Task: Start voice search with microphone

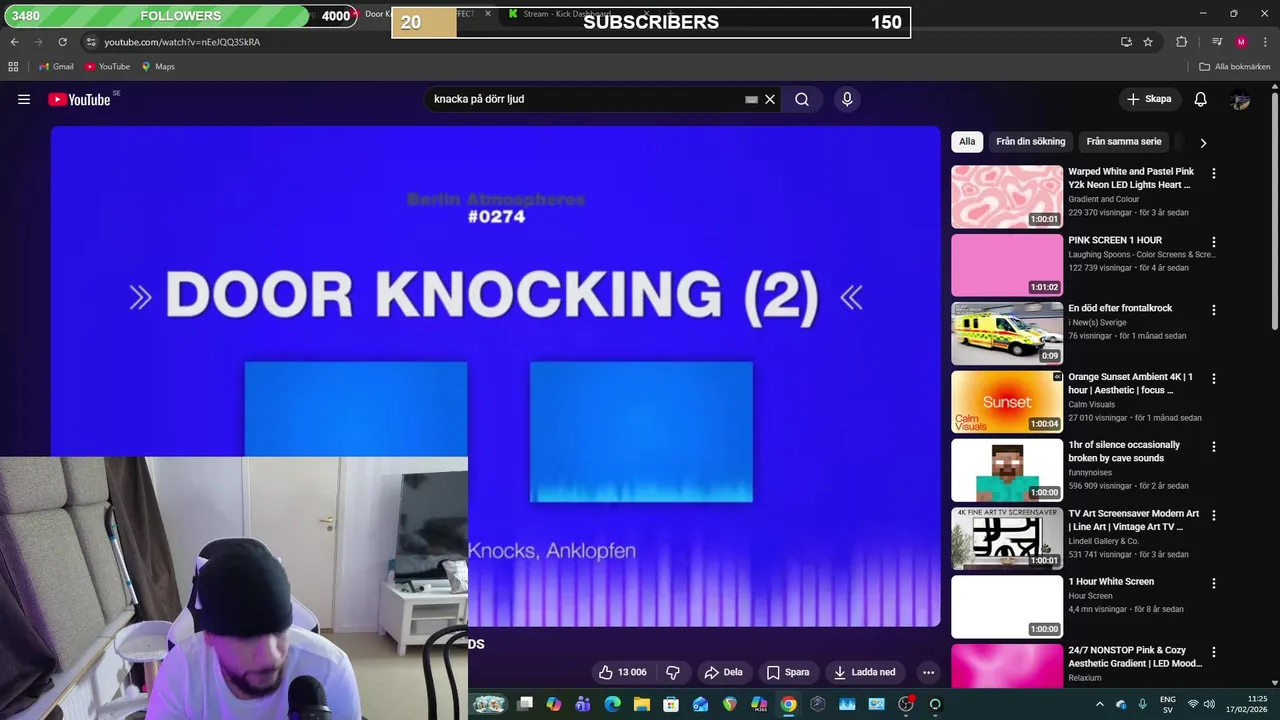Action: coord(847,99)
